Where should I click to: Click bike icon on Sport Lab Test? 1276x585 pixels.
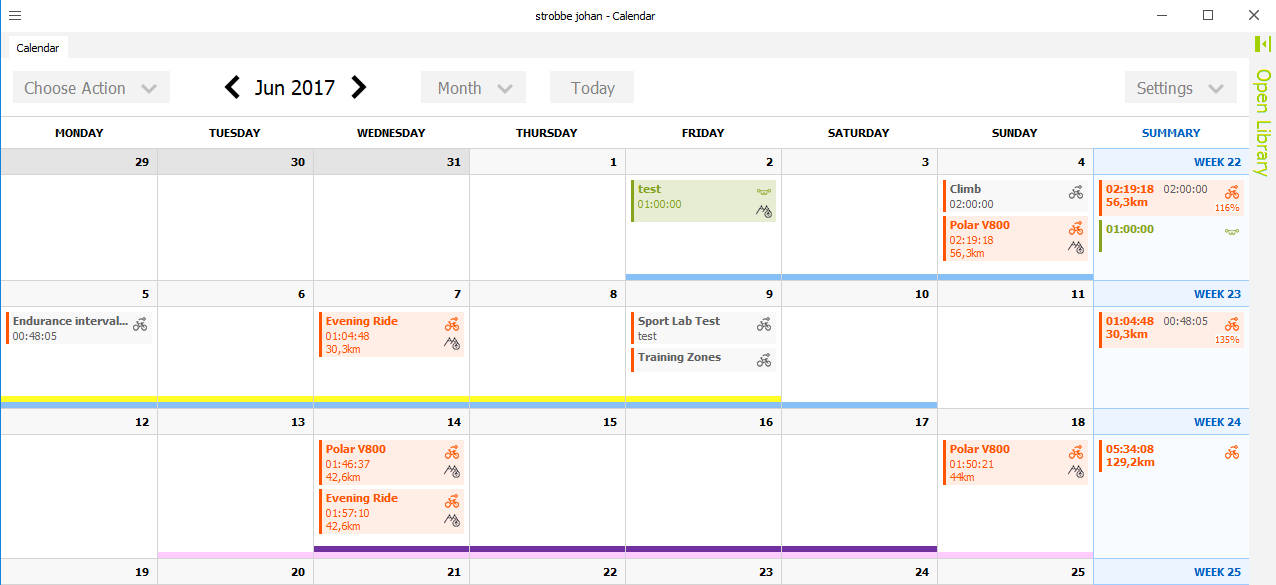point(764,324)
